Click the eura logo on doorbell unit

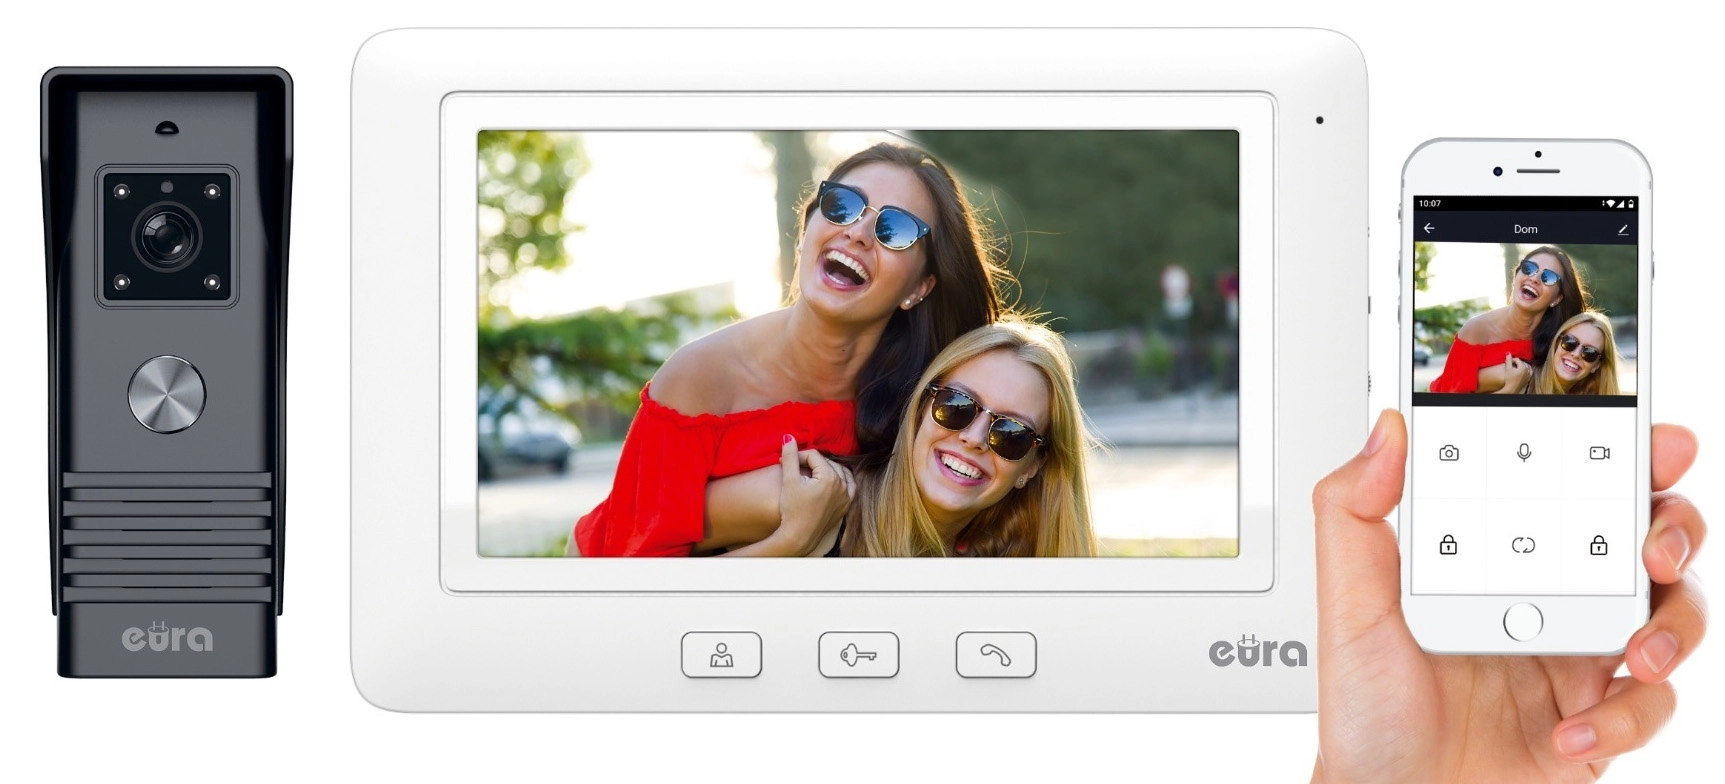click(x=167, y=637)
